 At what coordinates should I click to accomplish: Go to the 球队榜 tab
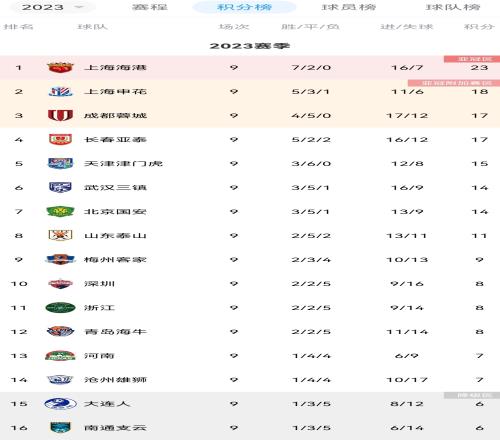pyautogui.click(x=453, y=7)
